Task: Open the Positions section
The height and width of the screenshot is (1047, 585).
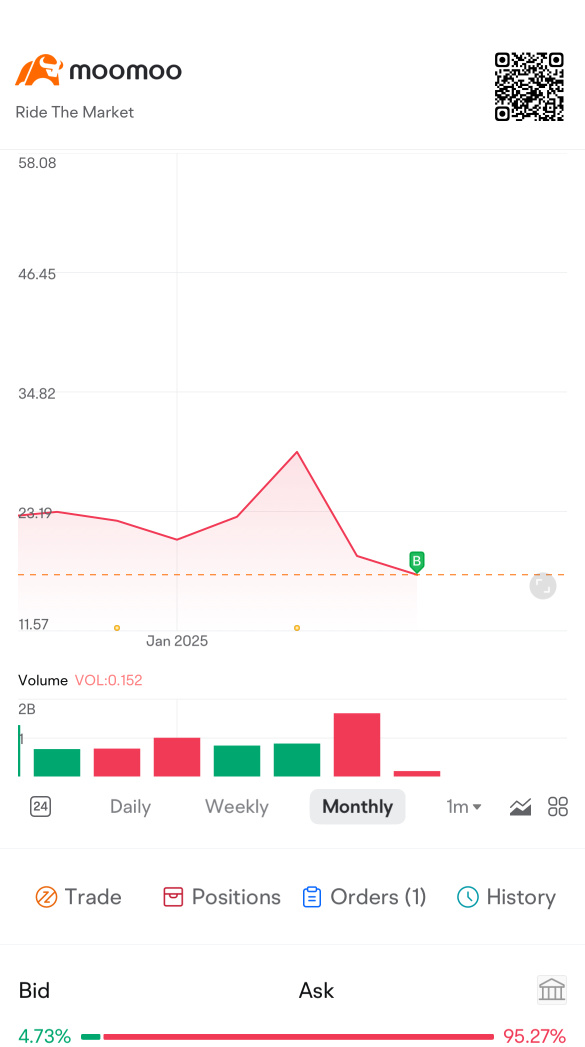Action: tap(222, 897)
